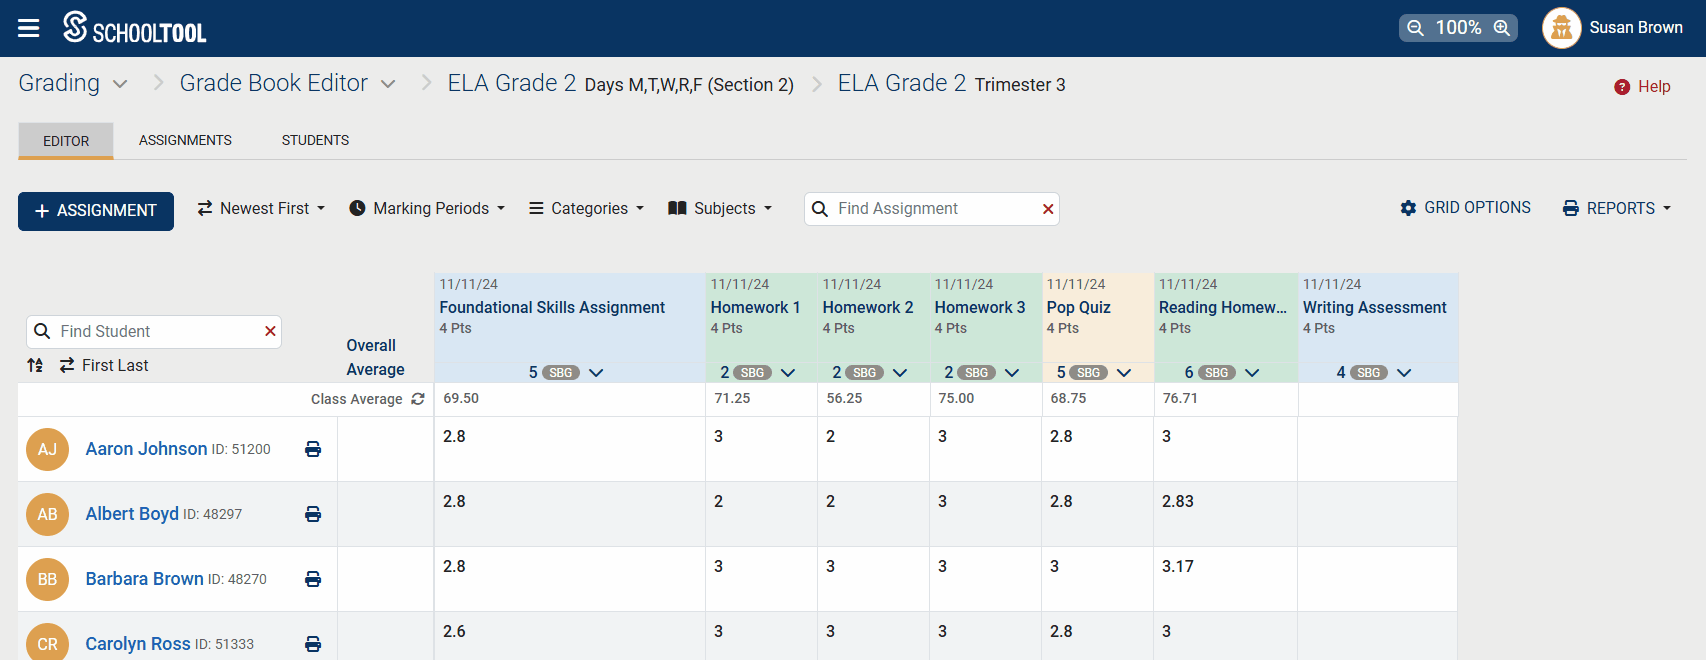The height and width of the screenshot is (660, 1706).
Task: Select Barbara Brown's 3.17 grade cell
Action: tap(1225, 579)
